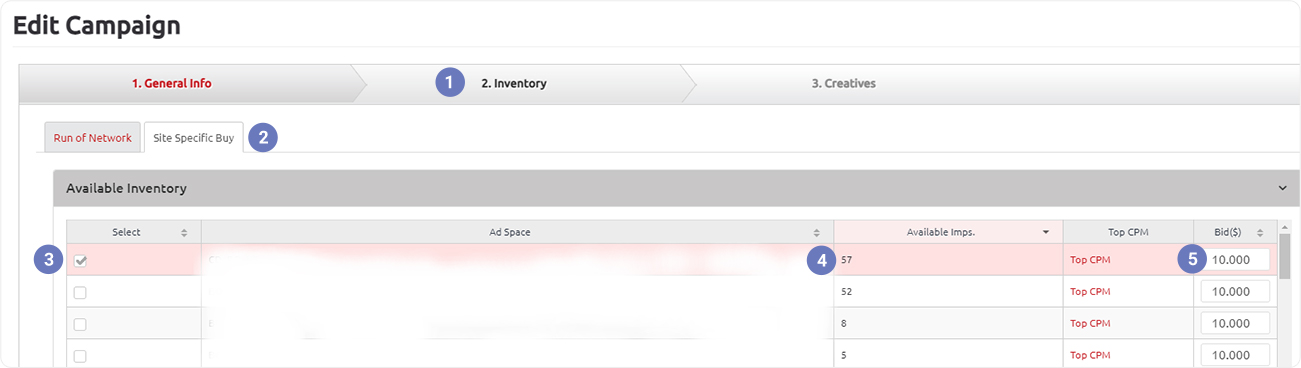Check the checkbox for the 52 impressions row
The width and height of the screenshot is (1301, 368).
[x=80, y=292]
